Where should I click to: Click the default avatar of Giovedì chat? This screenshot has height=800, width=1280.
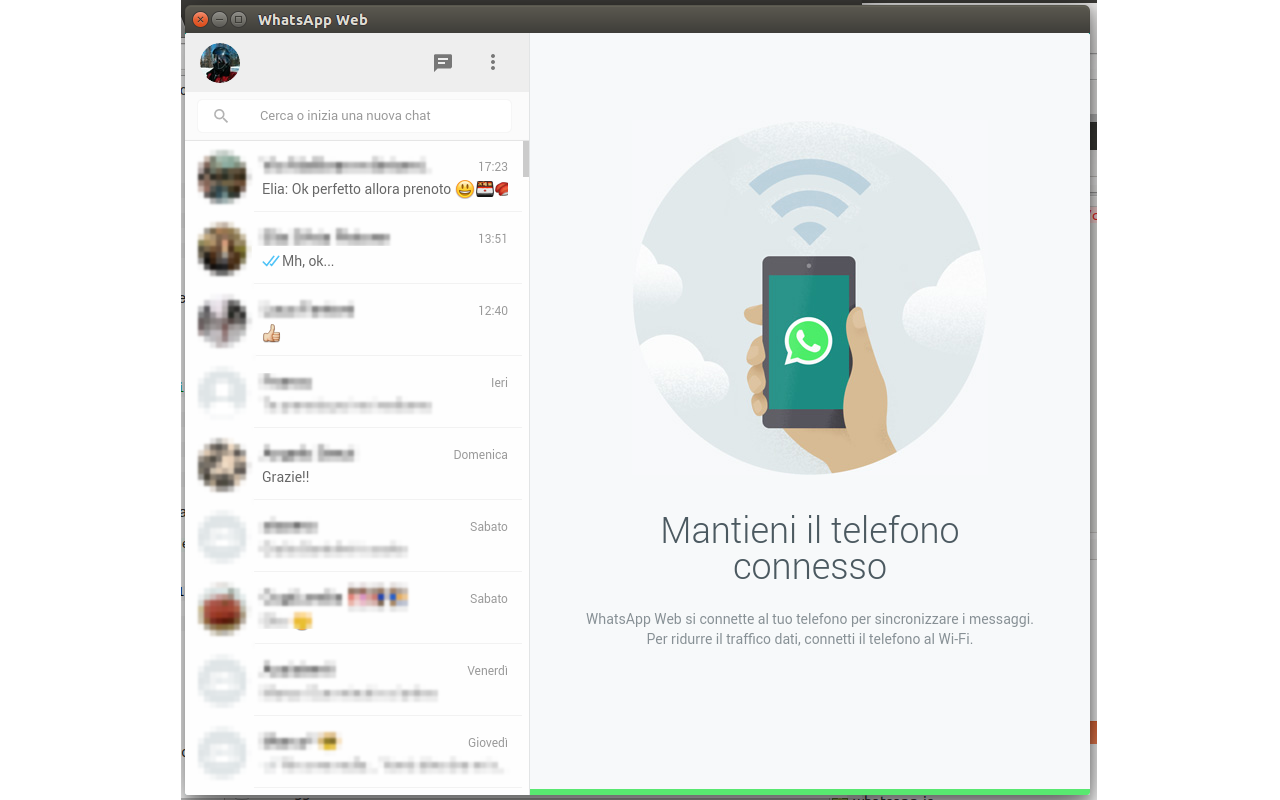coord(222,753)
